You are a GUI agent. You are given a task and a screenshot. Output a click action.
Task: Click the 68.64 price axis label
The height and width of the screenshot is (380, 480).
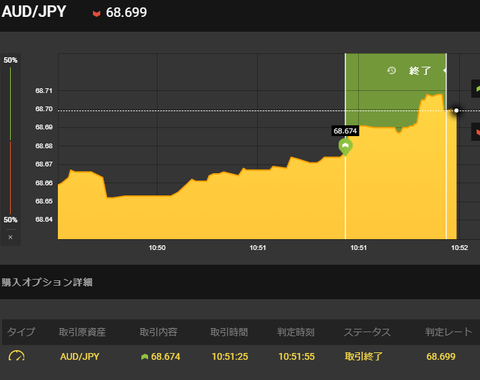pyautogui.click(x=44, y=219)
